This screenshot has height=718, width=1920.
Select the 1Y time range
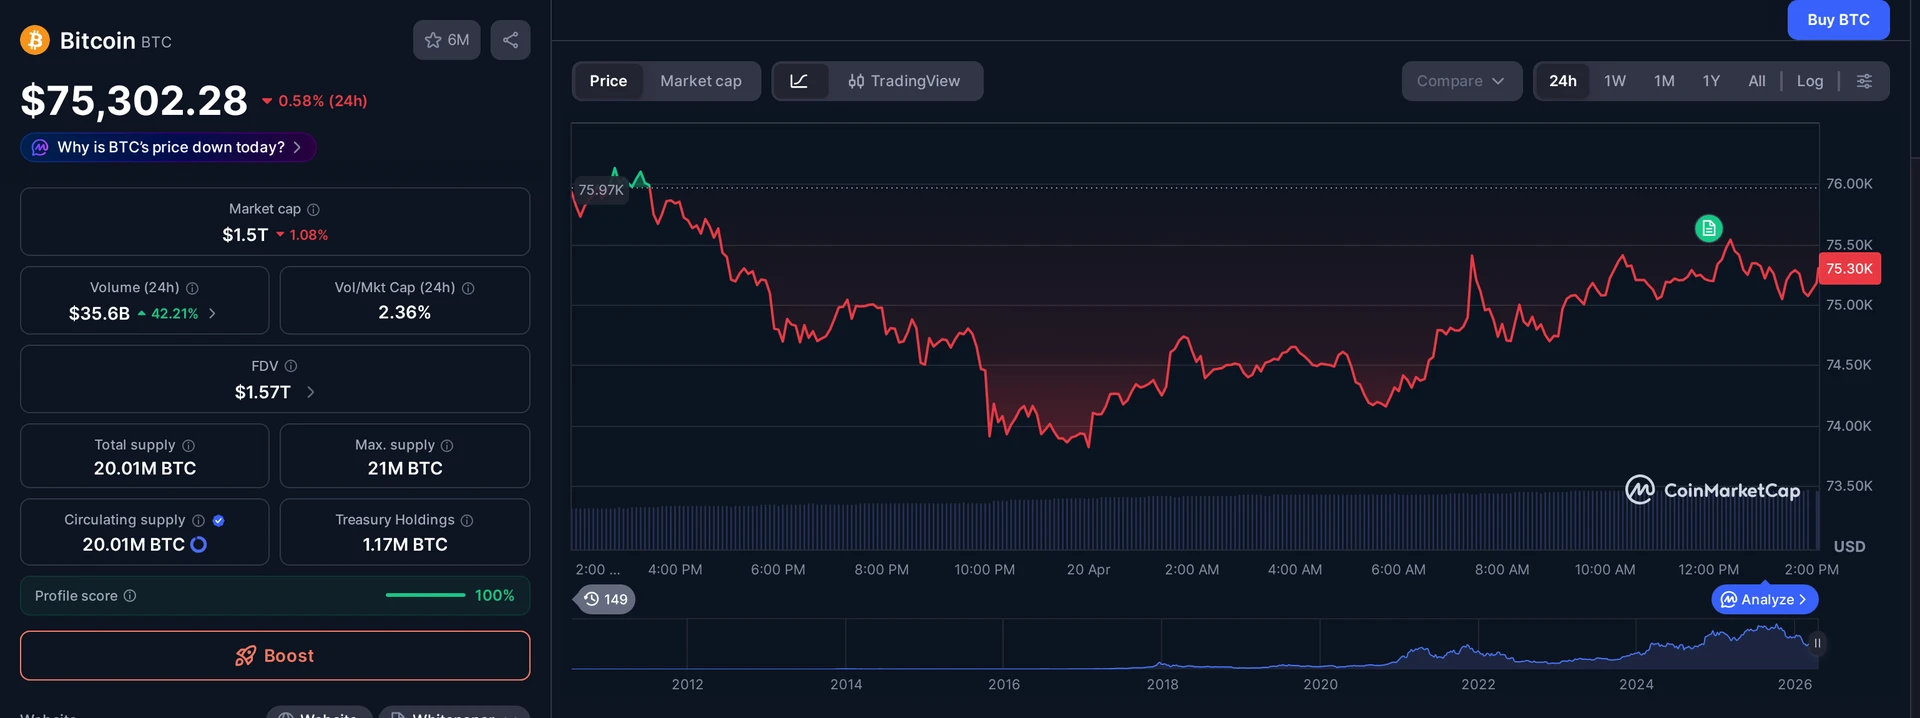tap(1711, 81)
